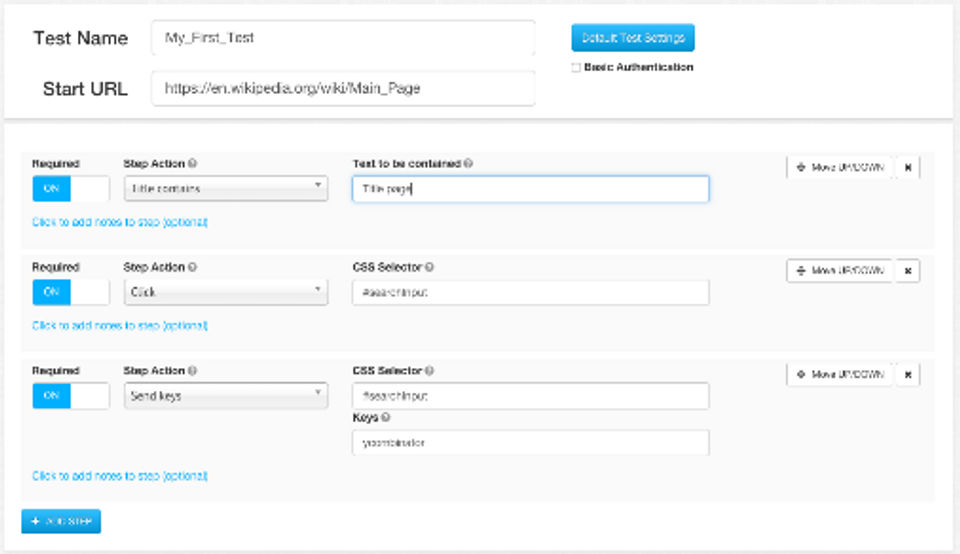Screen dimensions: 960x554
Task: Delete the Title contains step with X
Action: click(x=907, y=168)
